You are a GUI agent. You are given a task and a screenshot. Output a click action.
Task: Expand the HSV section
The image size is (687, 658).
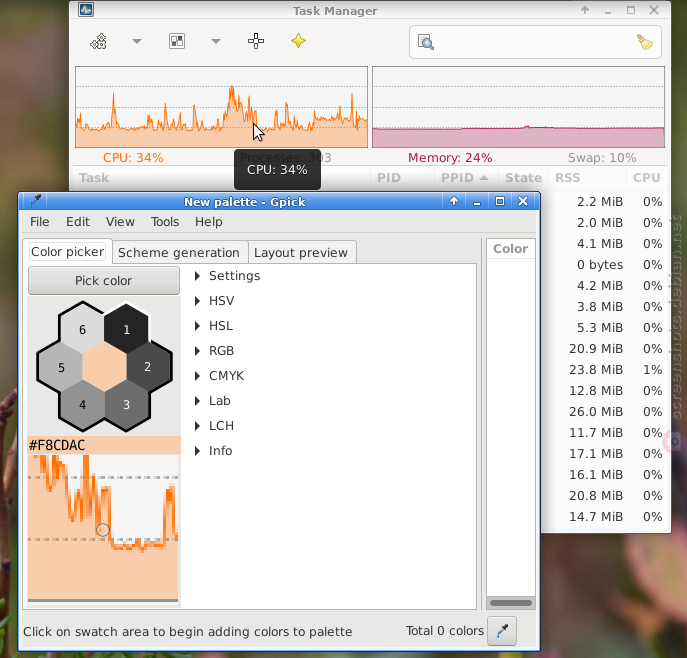pos(215,301)
